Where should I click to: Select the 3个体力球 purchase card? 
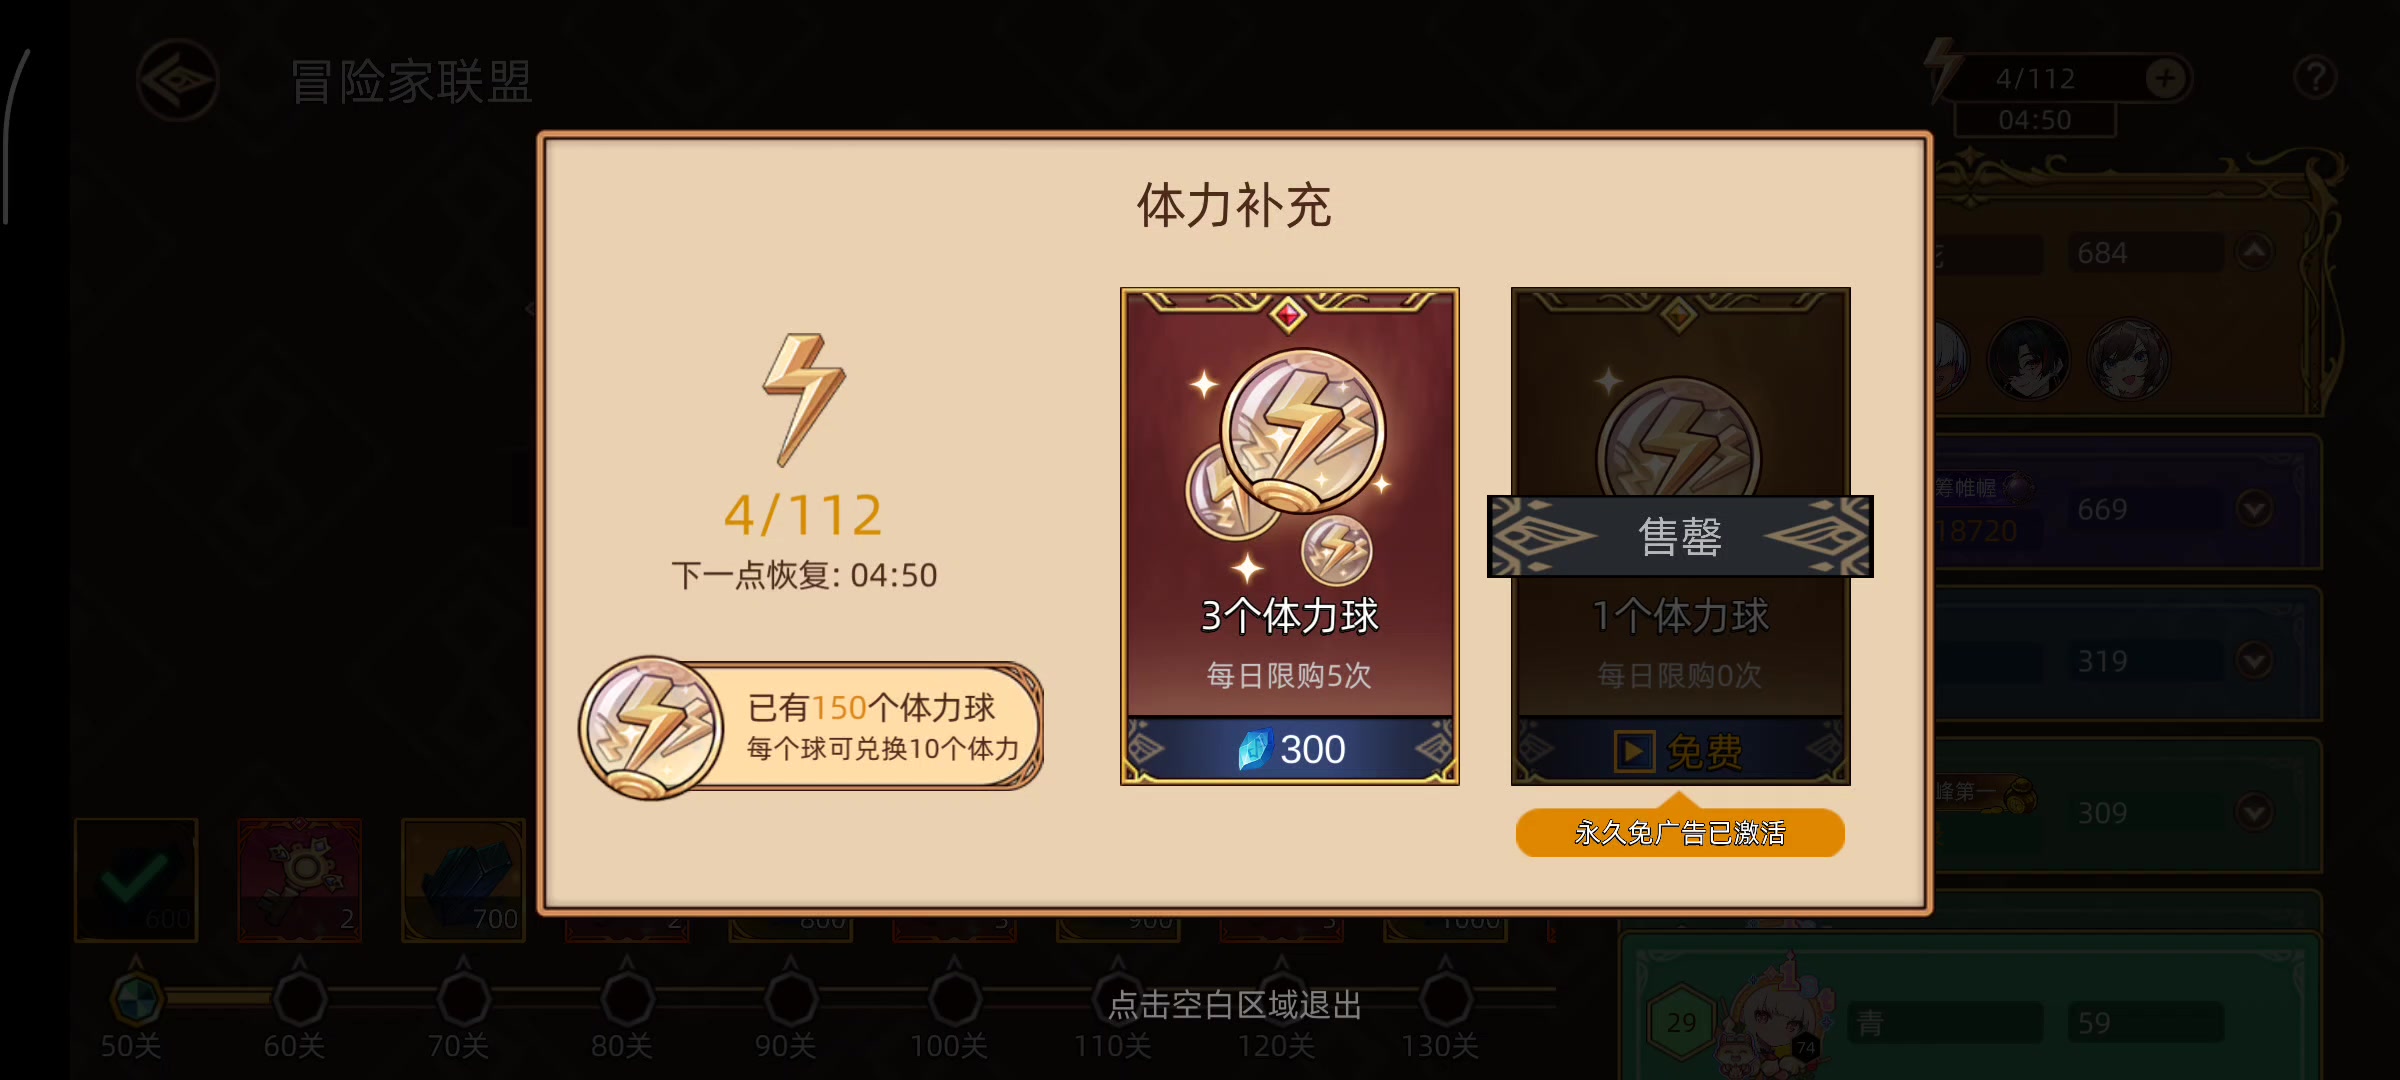pyautogui.click(x=1290, y=536)
